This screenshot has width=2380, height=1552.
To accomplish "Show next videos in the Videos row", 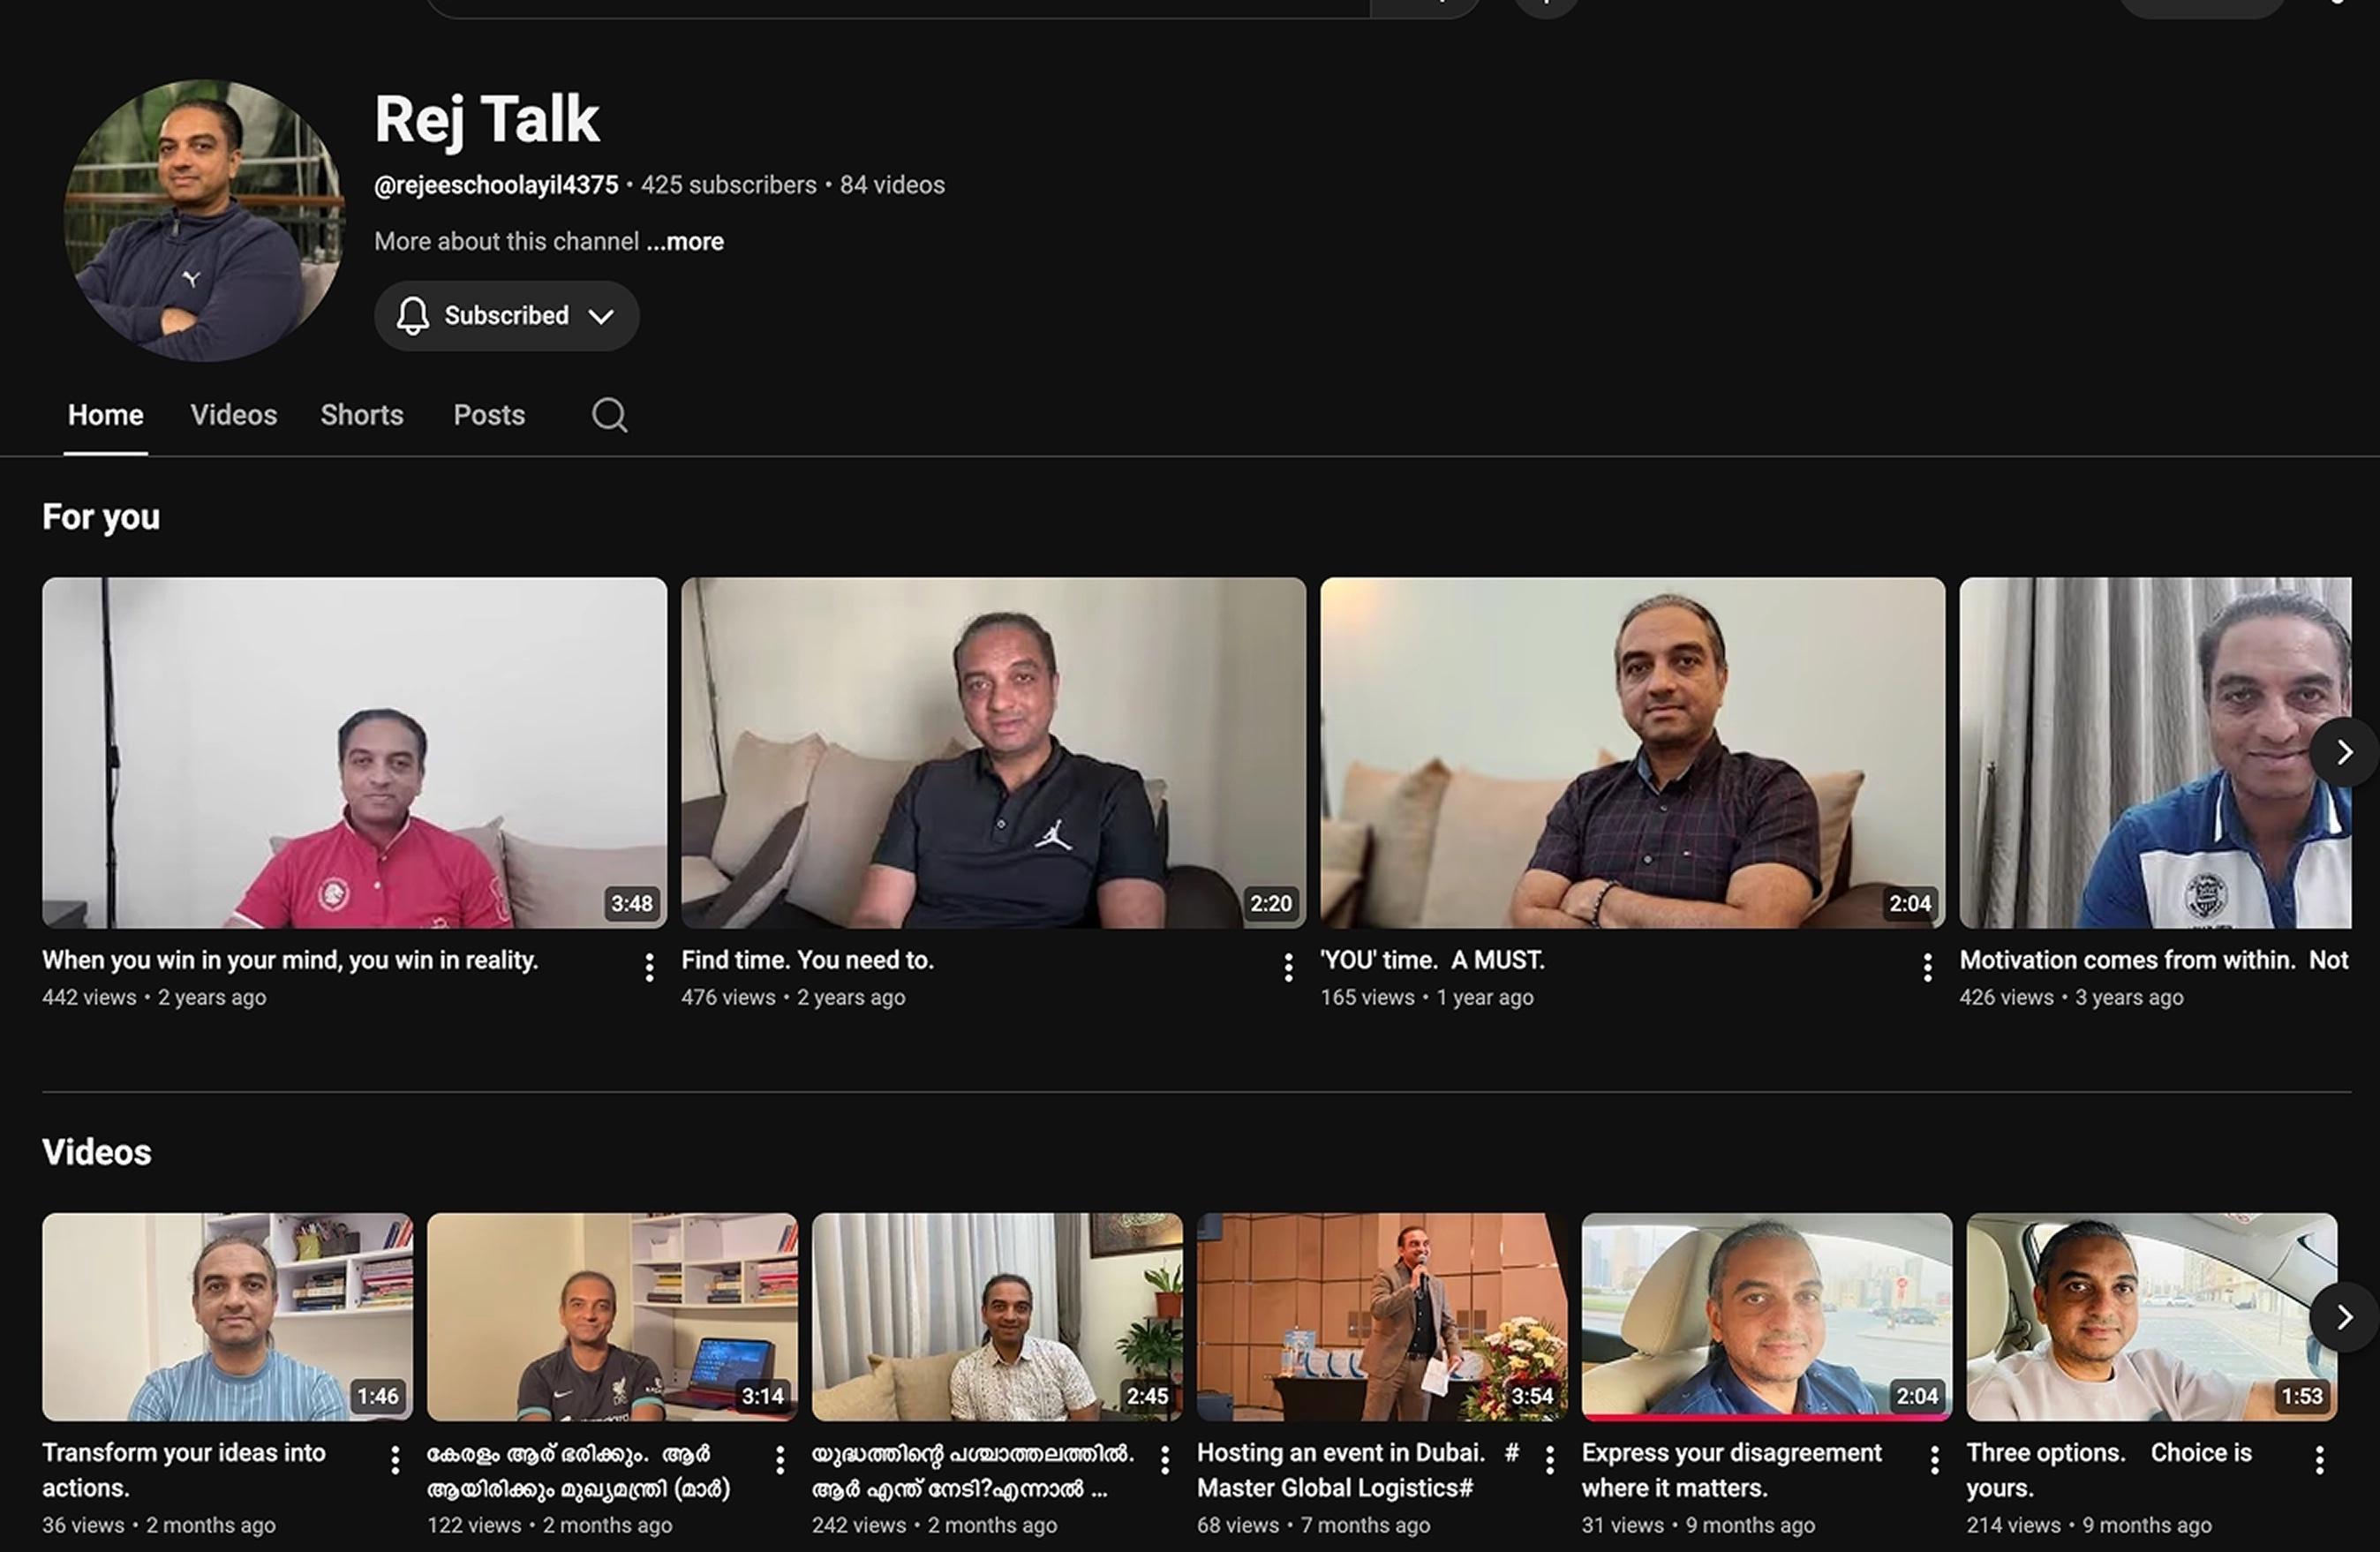I will [2344, 1317].
